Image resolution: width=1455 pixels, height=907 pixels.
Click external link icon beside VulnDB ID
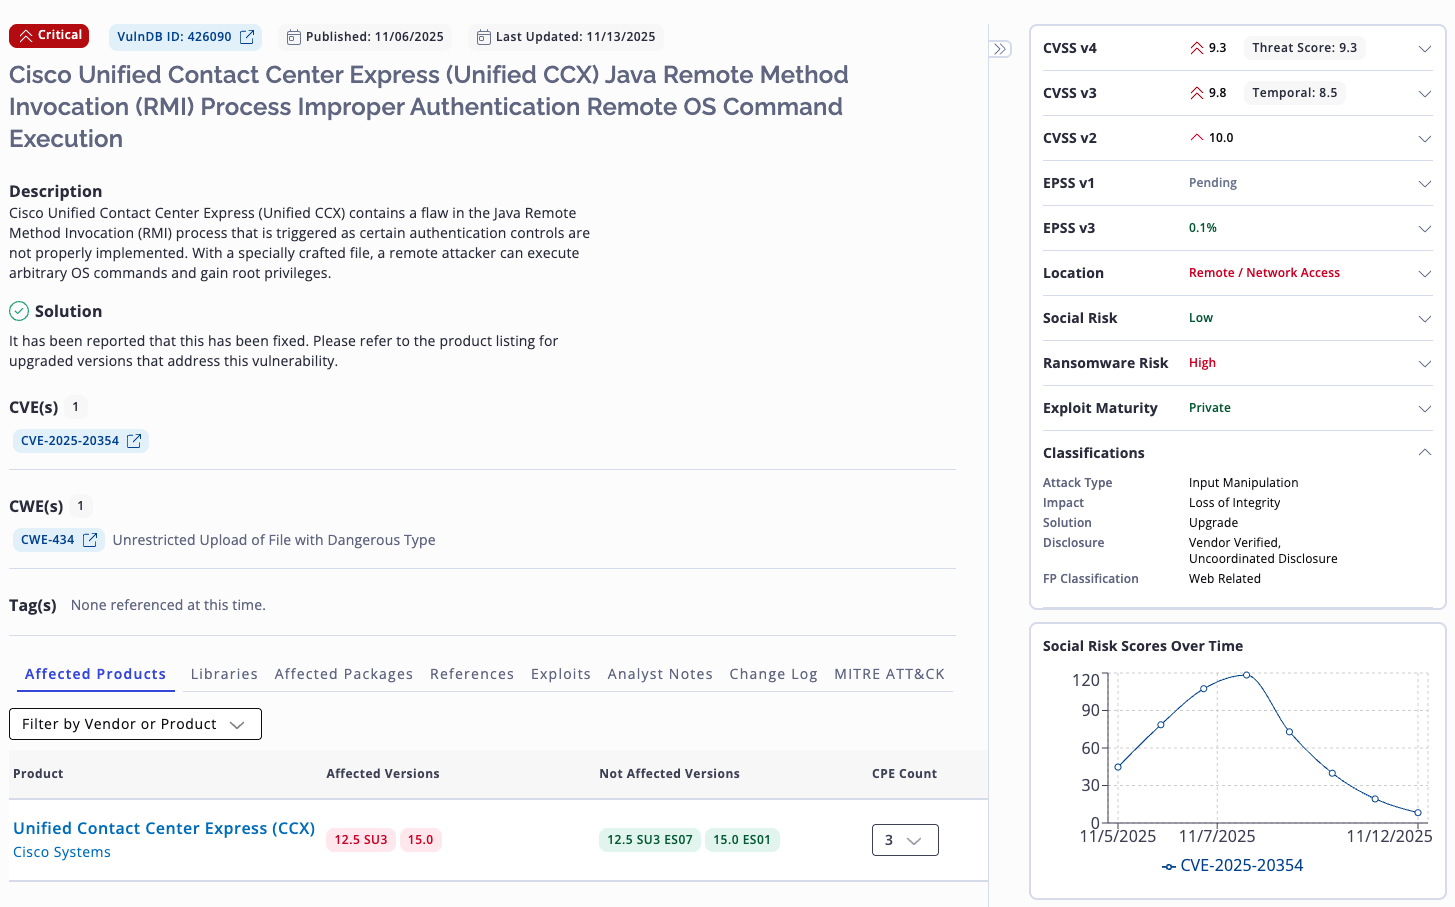pos(247,37)
